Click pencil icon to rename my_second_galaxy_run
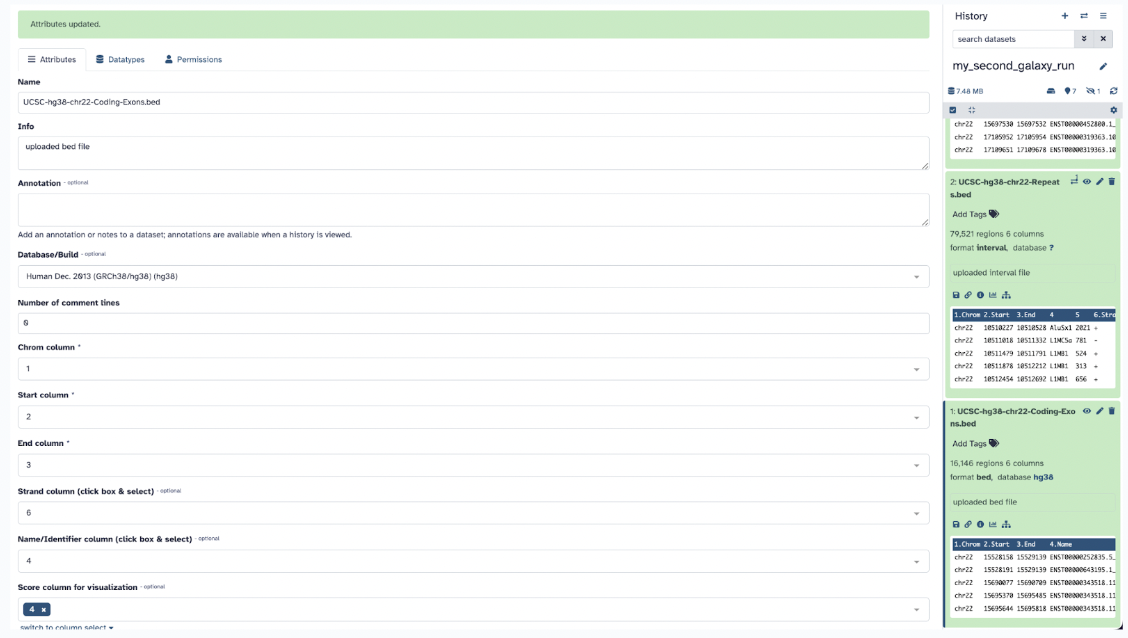The image size is (1128, 638). (x=1103, y=66)
